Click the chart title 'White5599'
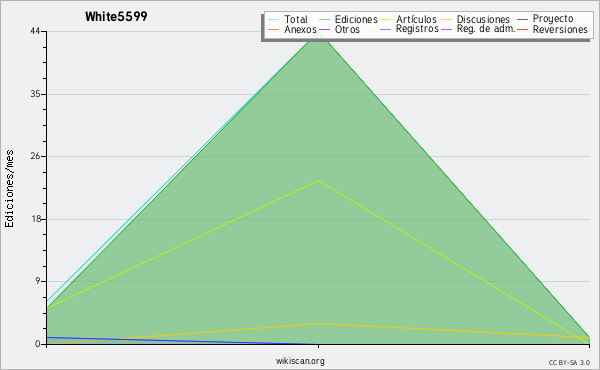 (116, 16)
